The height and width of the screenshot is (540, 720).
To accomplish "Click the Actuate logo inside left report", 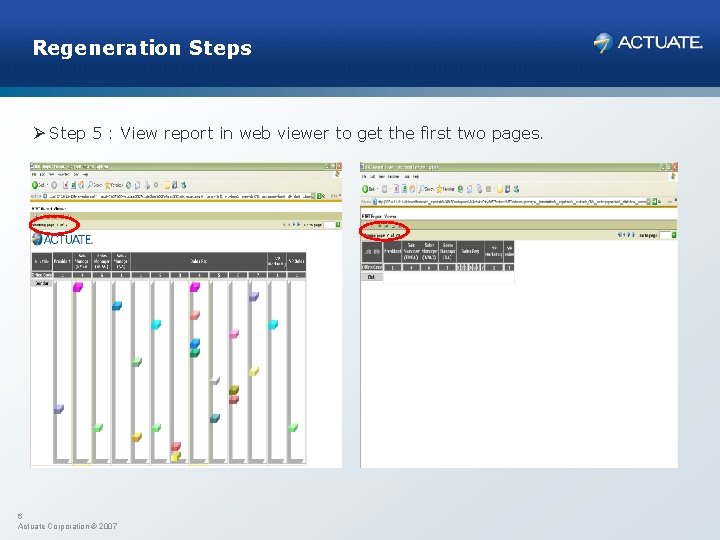I will (x=62, y=239).
